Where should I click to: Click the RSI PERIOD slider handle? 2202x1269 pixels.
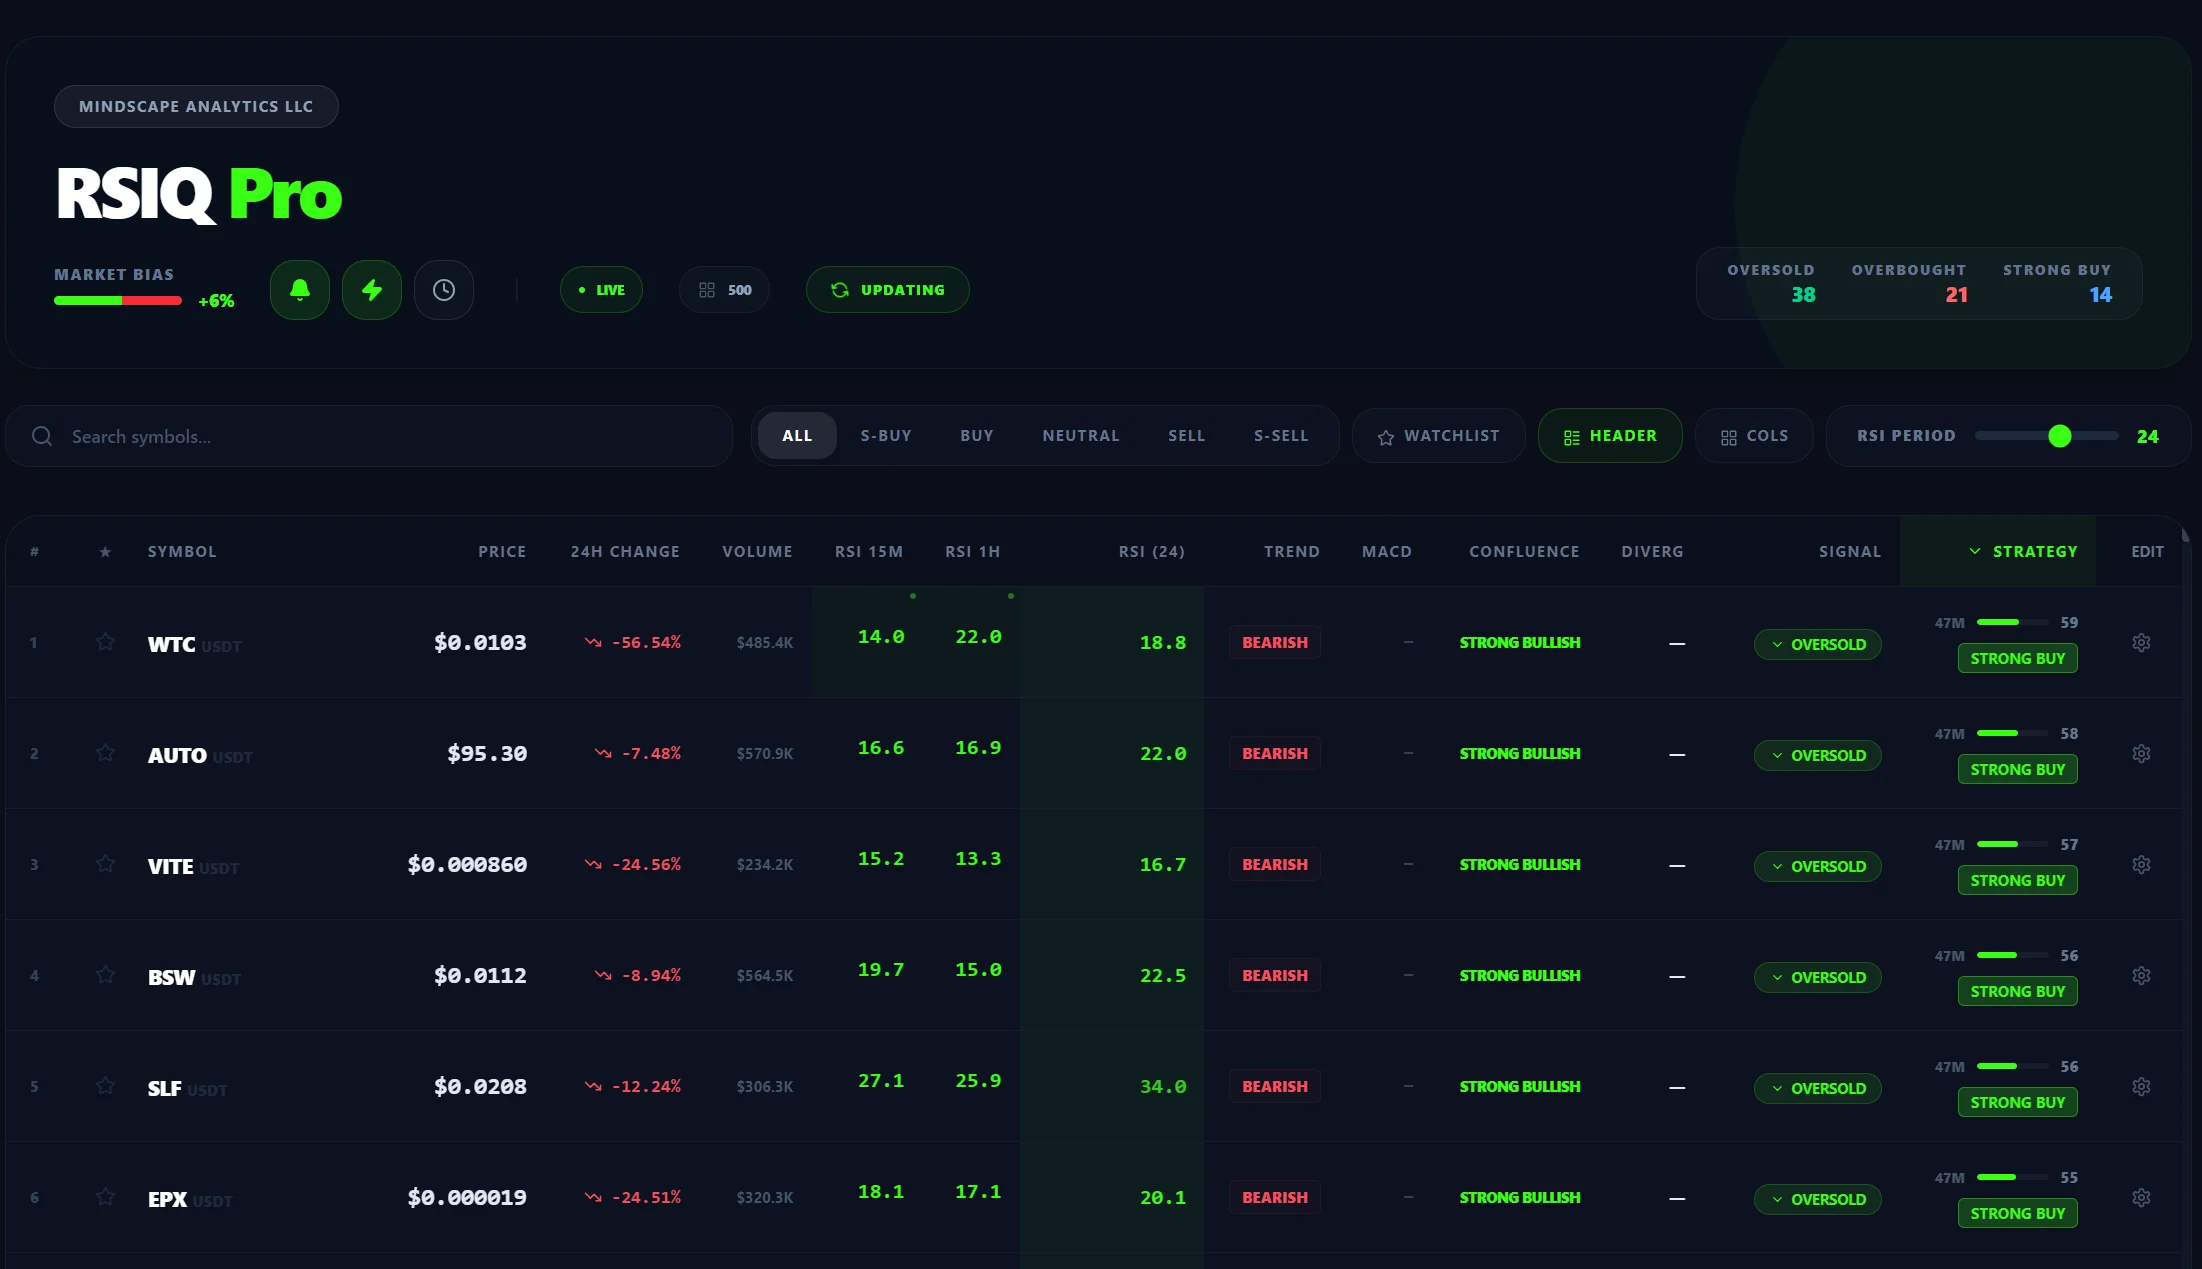[2059, 436]
